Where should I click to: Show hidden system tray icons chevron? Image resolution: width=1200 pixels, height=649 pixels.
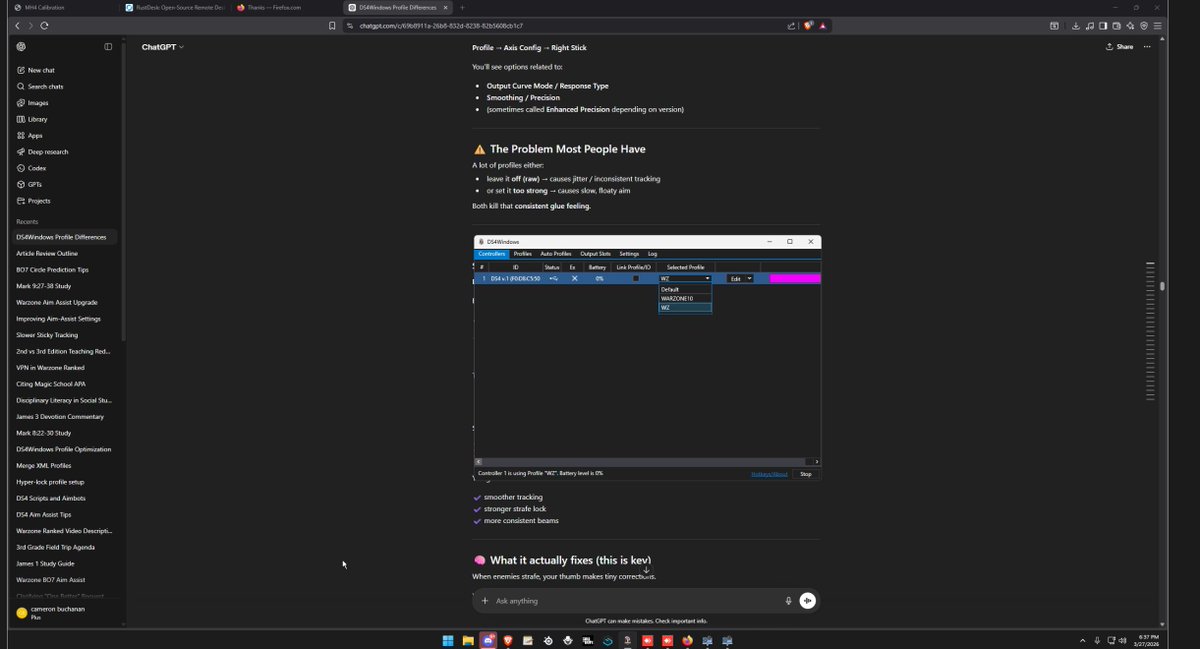point(1083,640)
